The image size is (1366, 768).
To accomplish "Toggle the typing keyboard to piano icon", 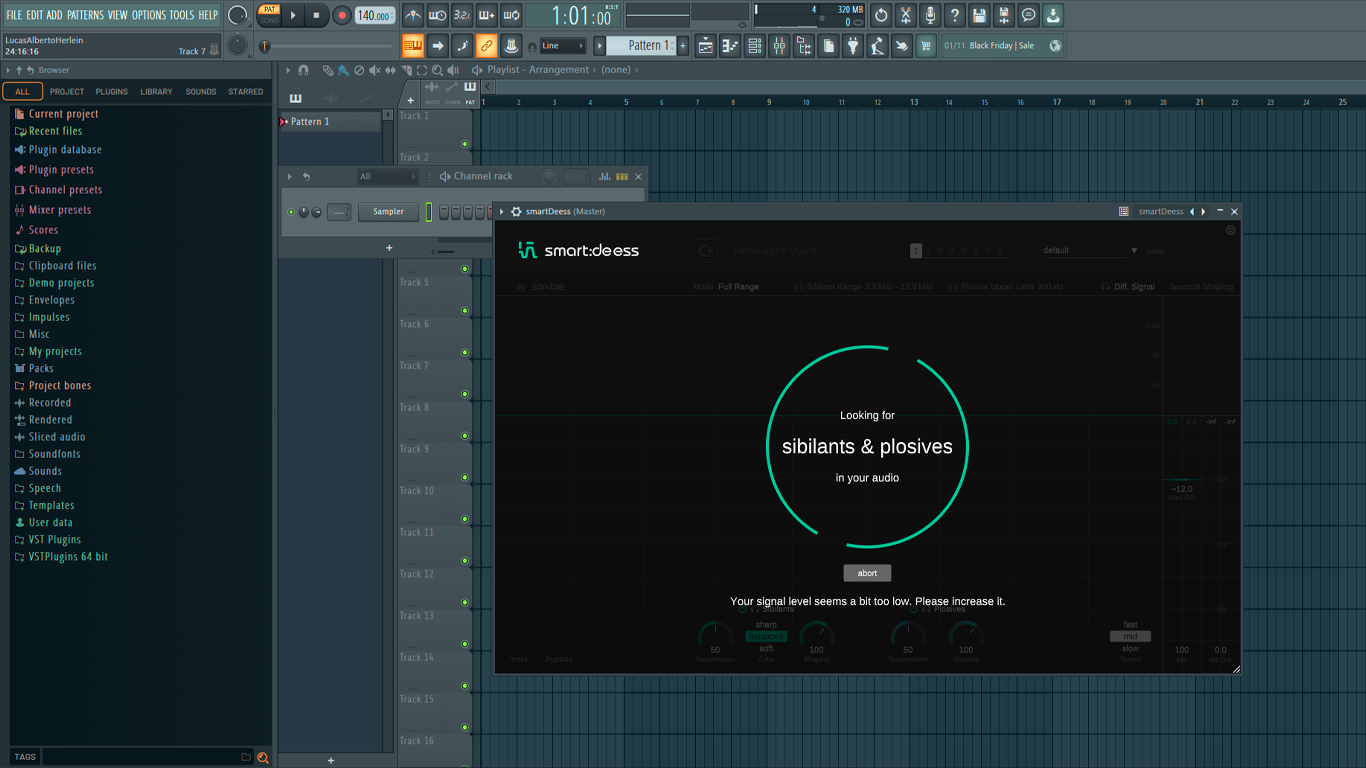I will pyautogui.click(x=413, y=45).
